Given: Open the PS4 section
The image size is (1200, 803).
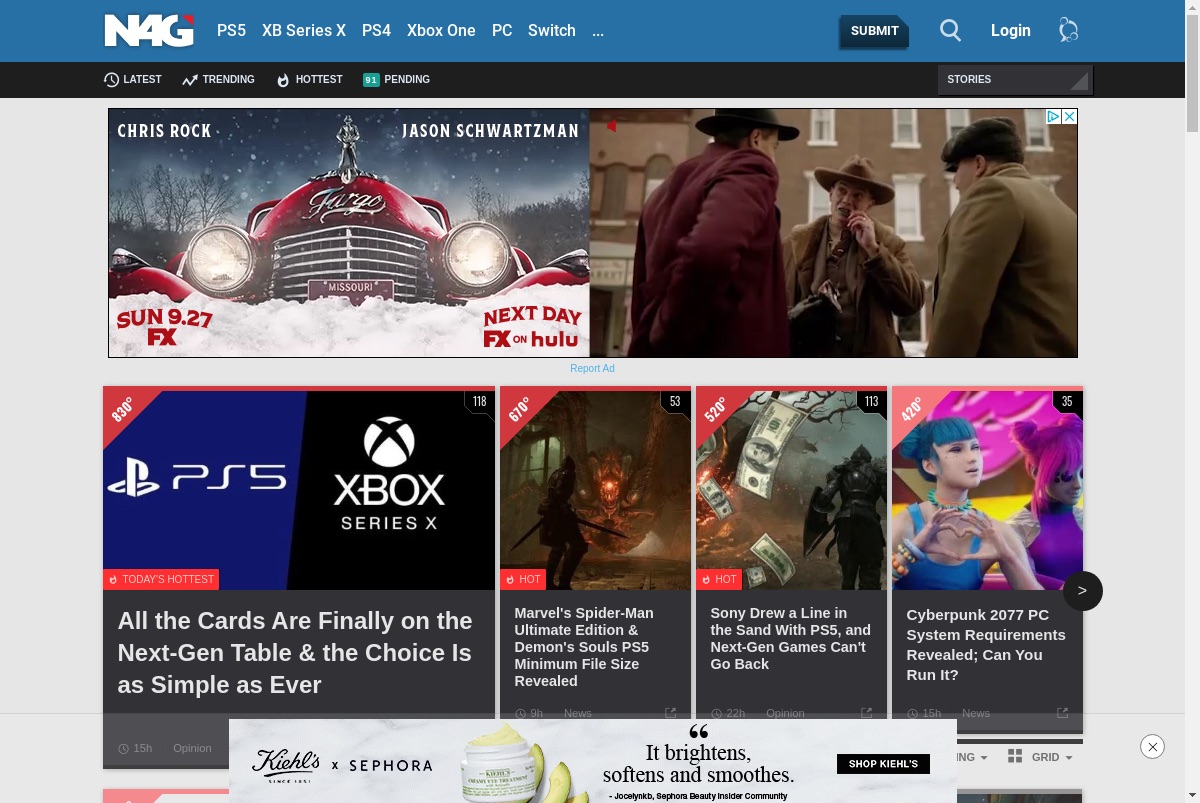Looking at the screenshot, I should point(376,31).
